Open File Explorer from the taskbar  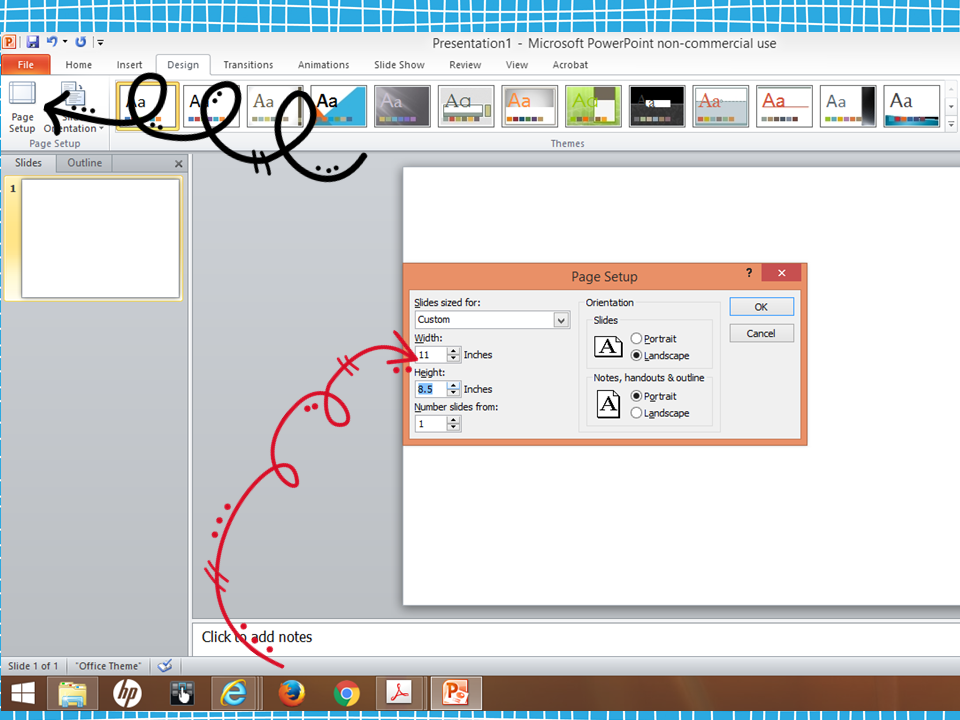[x=72, y=694]
